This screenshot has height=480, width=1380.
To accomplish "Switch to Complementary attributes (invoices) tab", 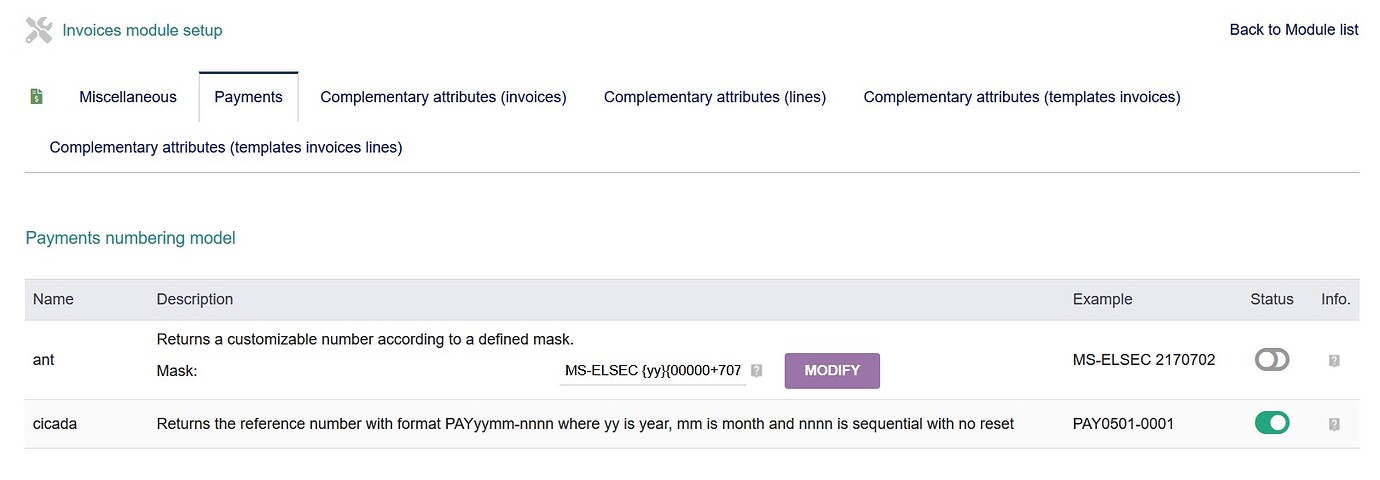I will click(x=443, y=97).
